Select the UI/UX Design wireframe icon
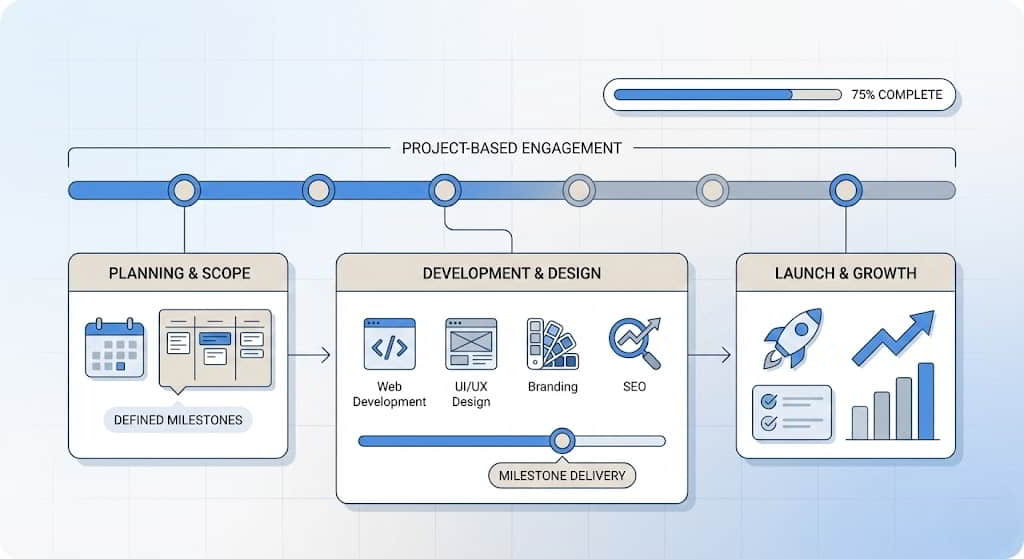Screen dimensions: 1024x559 tap(471, 345)
